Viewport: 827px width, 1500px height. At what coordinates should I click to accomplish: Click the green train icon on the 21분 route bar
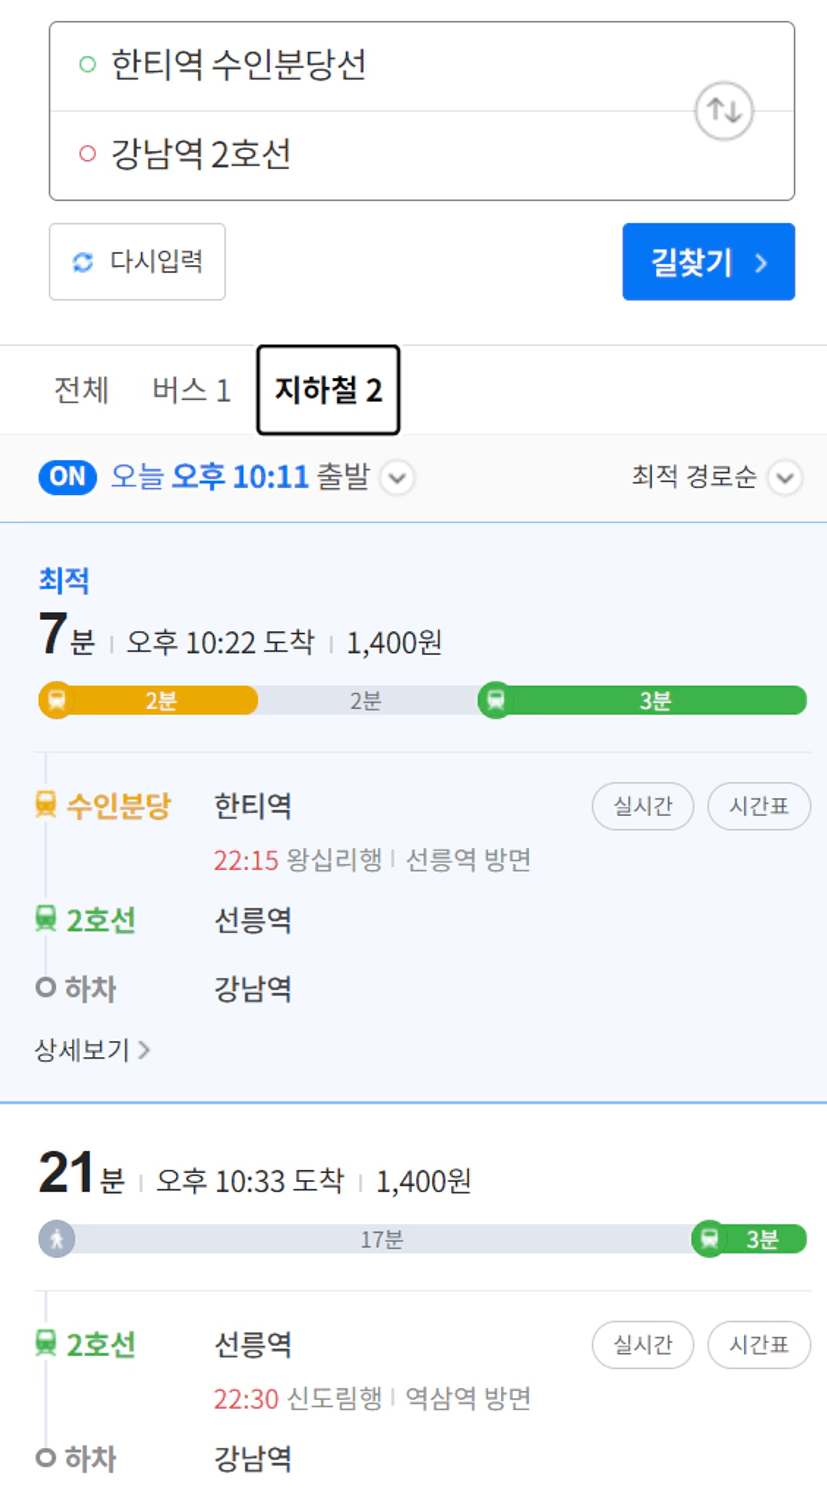pos(709,1239)
